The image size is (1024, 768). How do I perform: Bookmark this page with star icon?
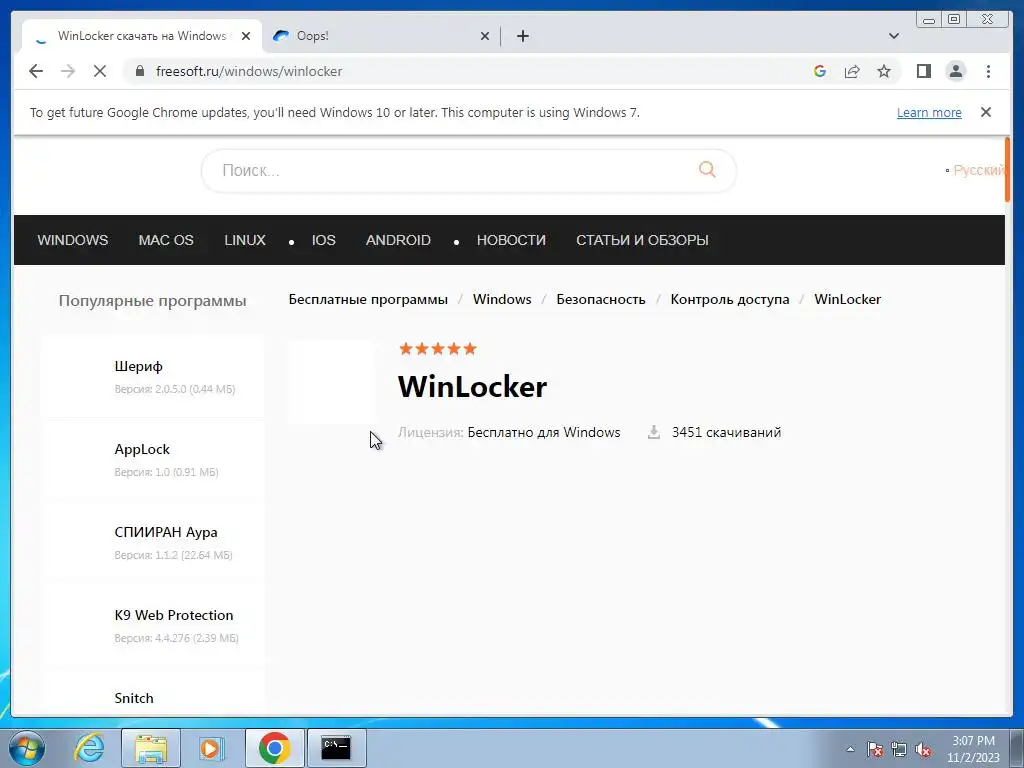click(x=884, y=71)
